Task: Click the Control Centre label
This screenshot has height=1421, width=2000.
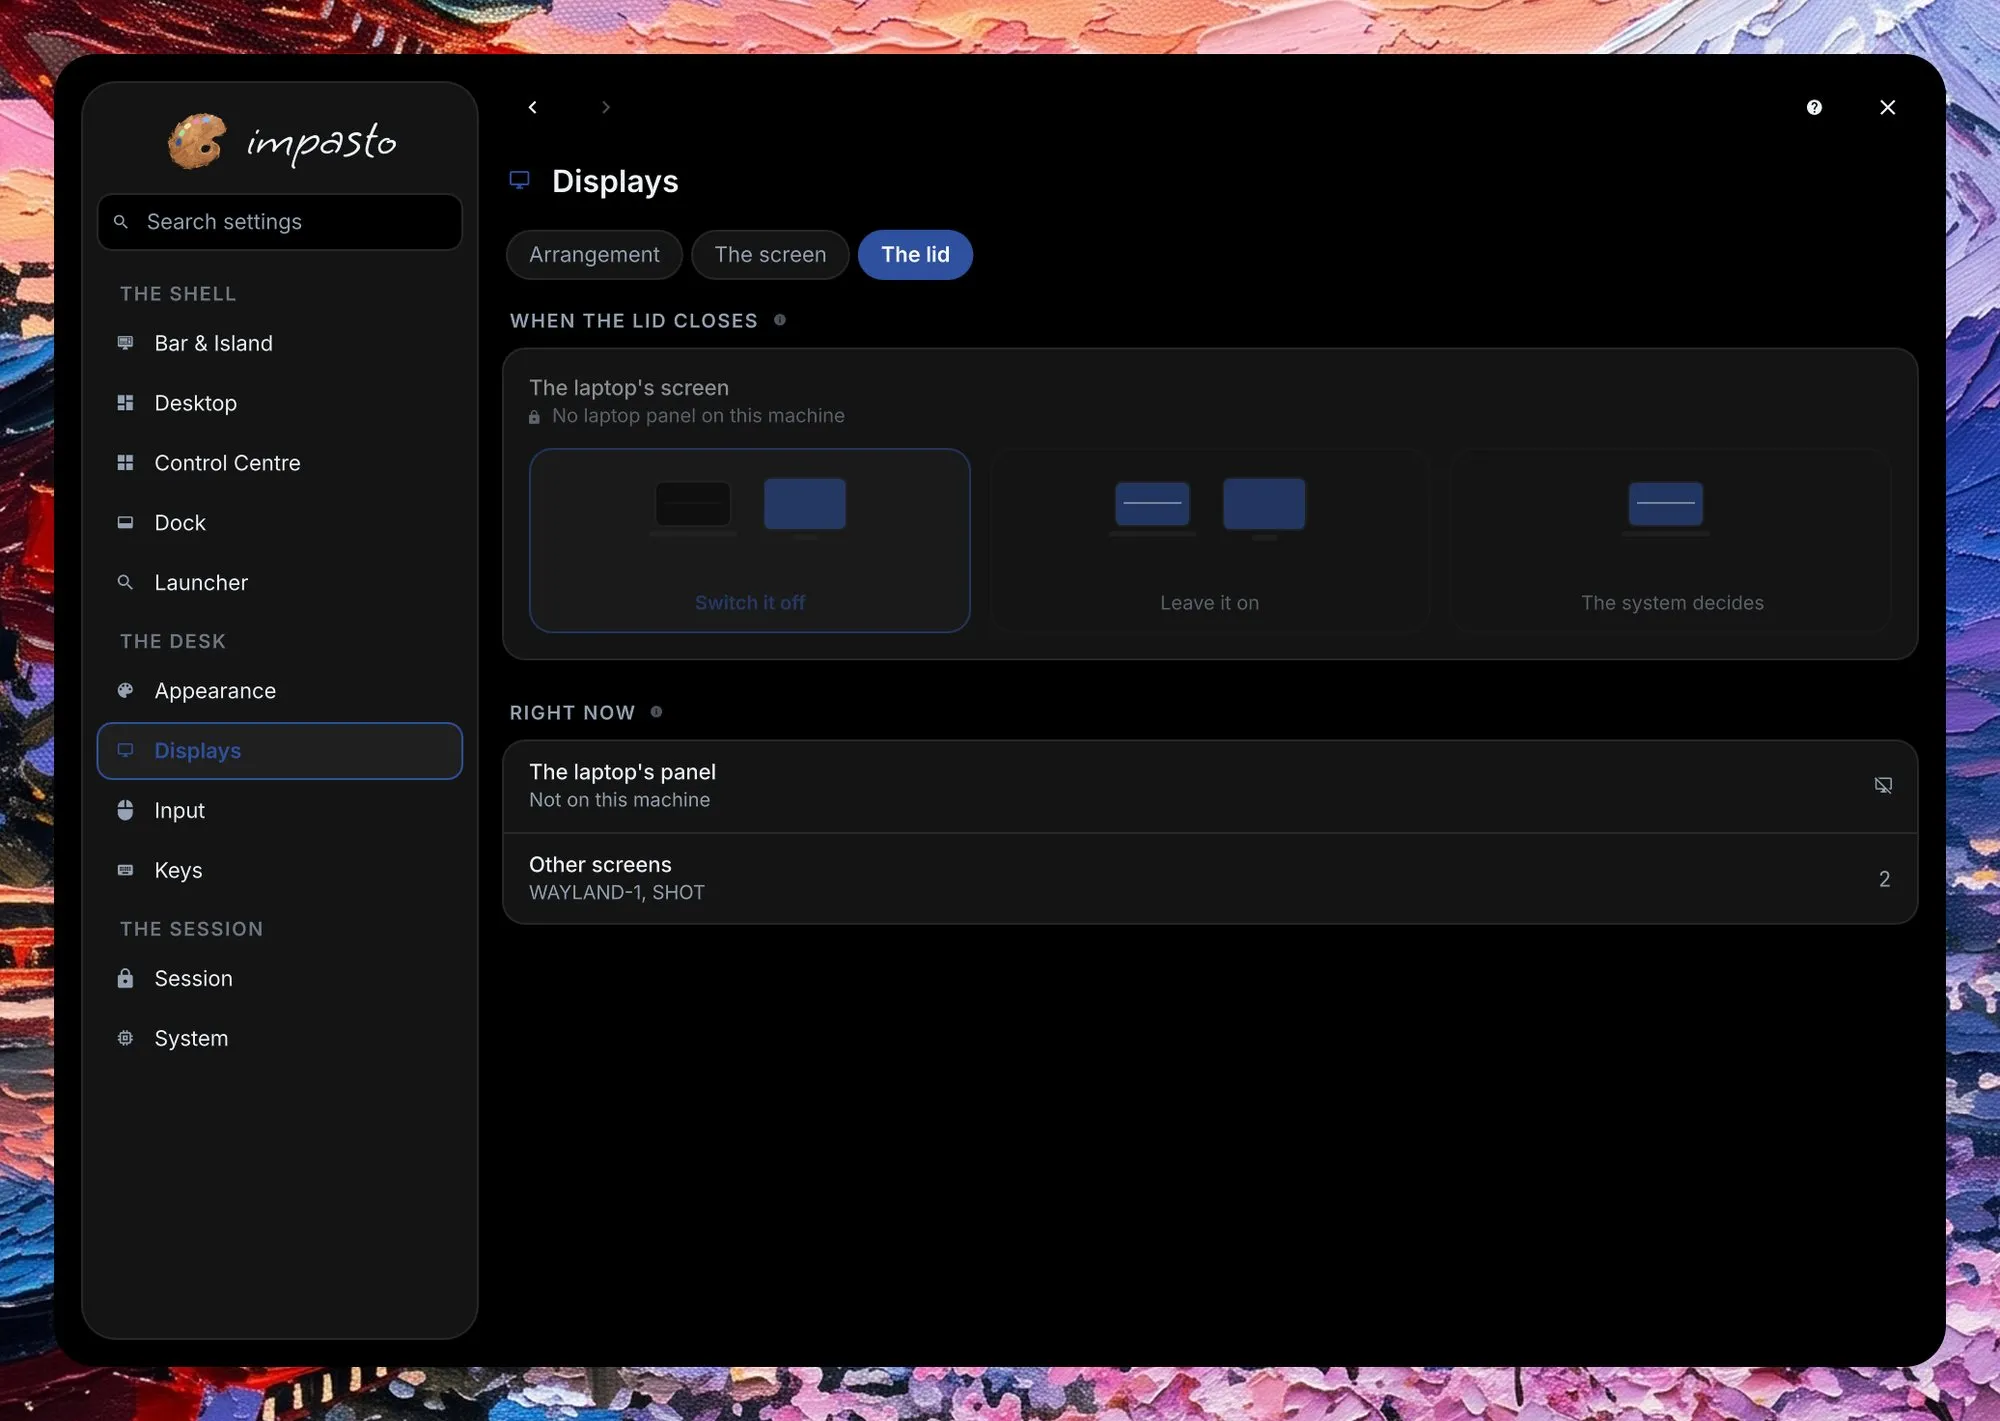Action: pyautogui.click(x=227, y=463)
